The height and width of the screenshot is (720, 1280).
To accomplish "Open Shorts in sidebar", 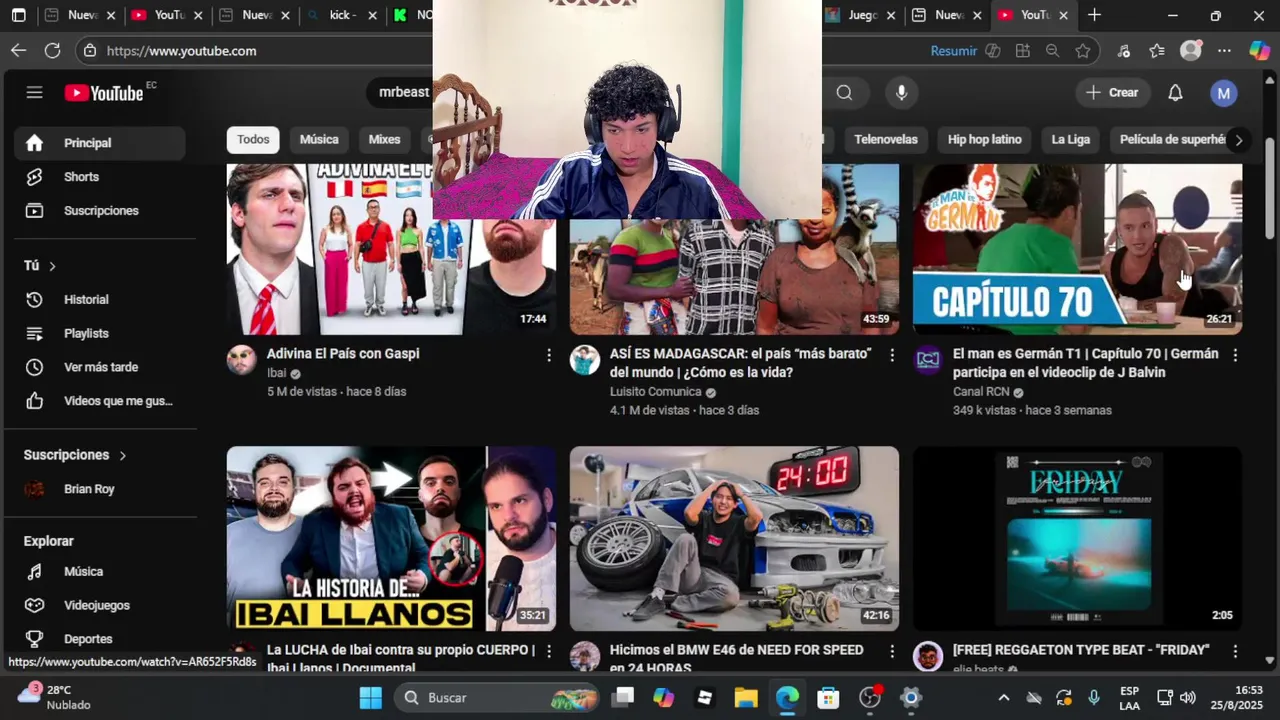I will pos(100,177).
